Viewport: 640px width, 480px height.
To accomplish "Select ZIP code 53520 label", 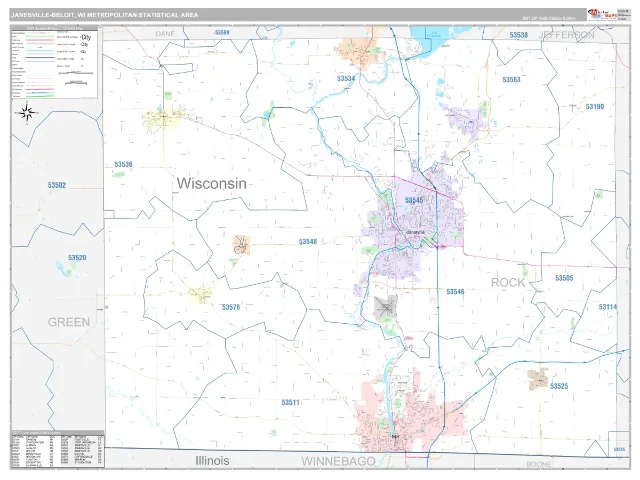I will pos(77,258).
